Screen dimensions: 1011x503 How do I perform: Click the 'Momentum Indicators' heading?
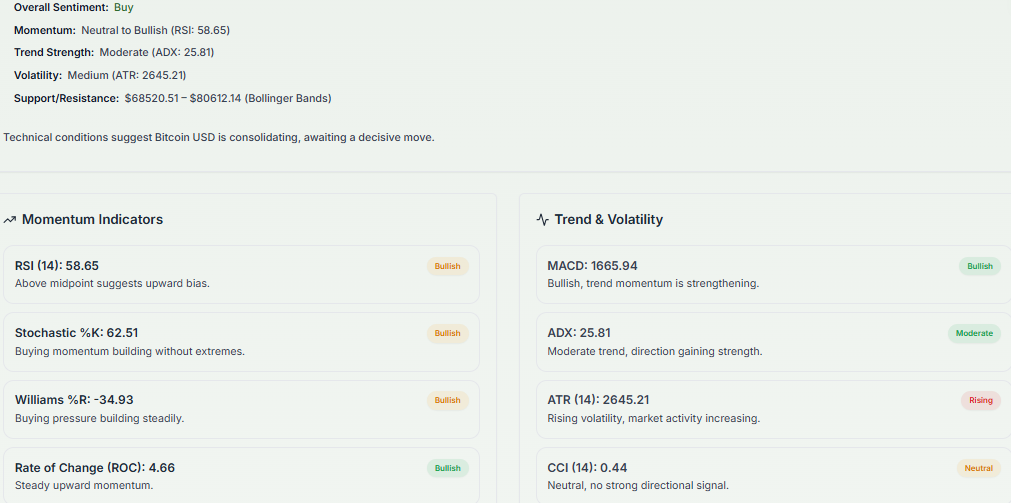[92, 219]
